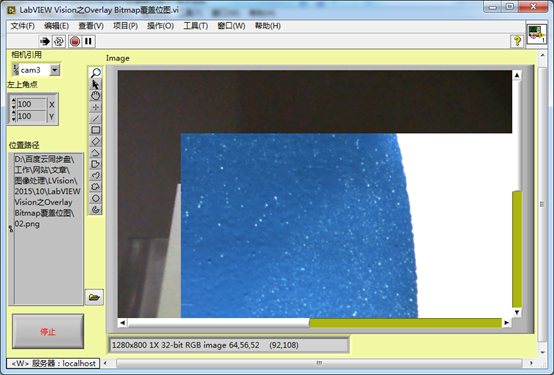Viewport: 554px width, 375px height.
Task: Select the Pan hand tool
Action: (x=95, y=95)
